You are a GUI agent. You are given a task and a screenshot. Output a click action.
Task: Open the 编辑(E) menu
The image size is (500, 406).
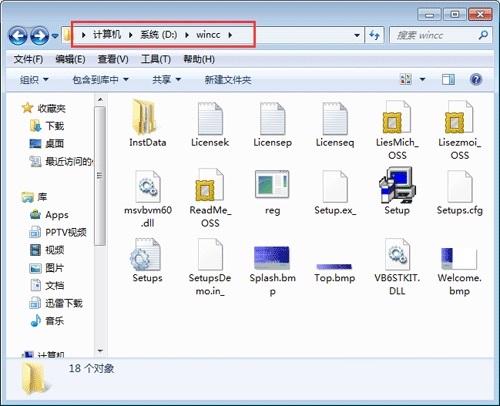pos(70,59)
